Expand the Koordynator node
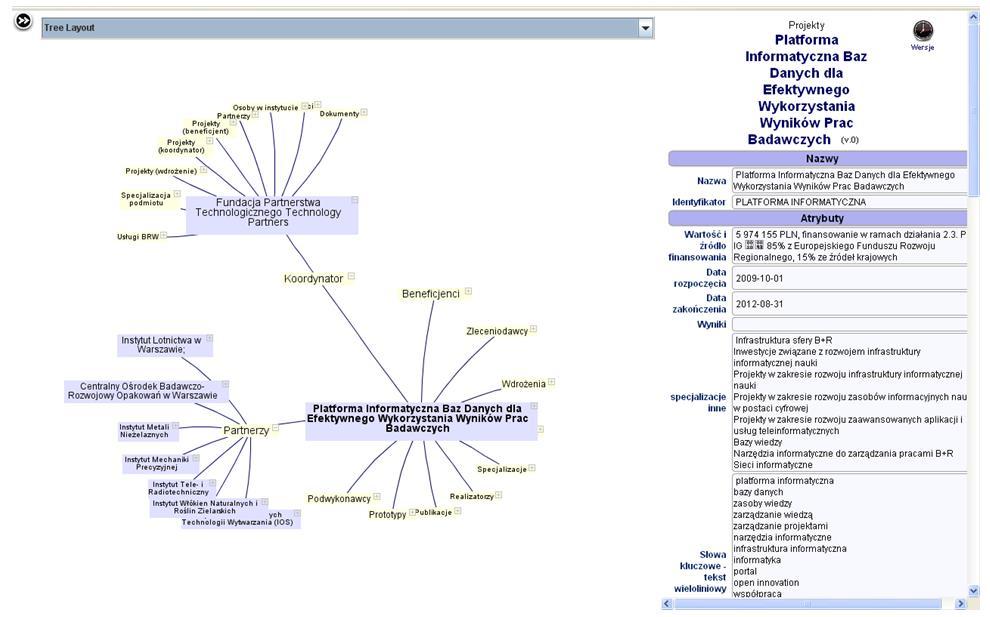The width and height of the screenshot is (990, 617). [351, 276]
